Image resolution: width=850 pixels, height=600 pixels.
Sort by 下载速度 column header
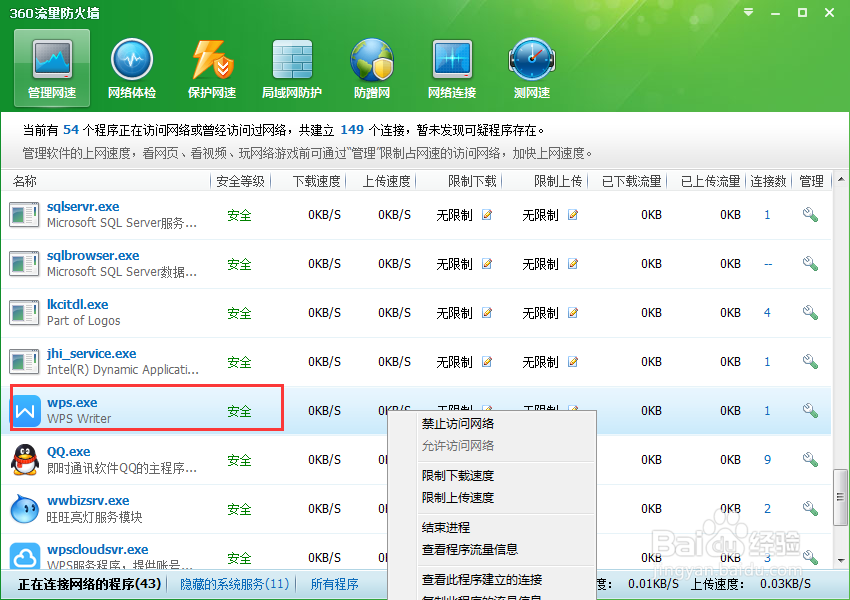pos(316,181)
